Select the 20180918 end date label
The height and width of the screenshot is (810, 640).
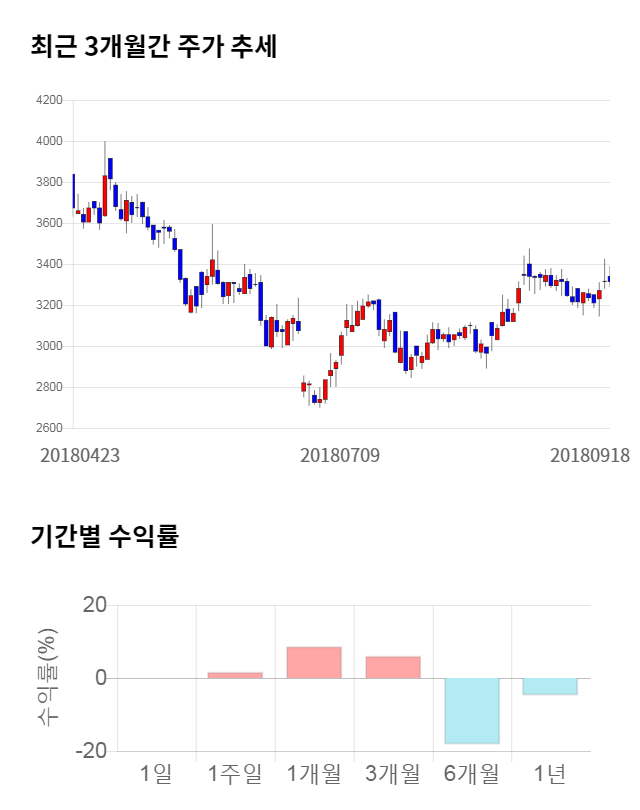point(590,455)
